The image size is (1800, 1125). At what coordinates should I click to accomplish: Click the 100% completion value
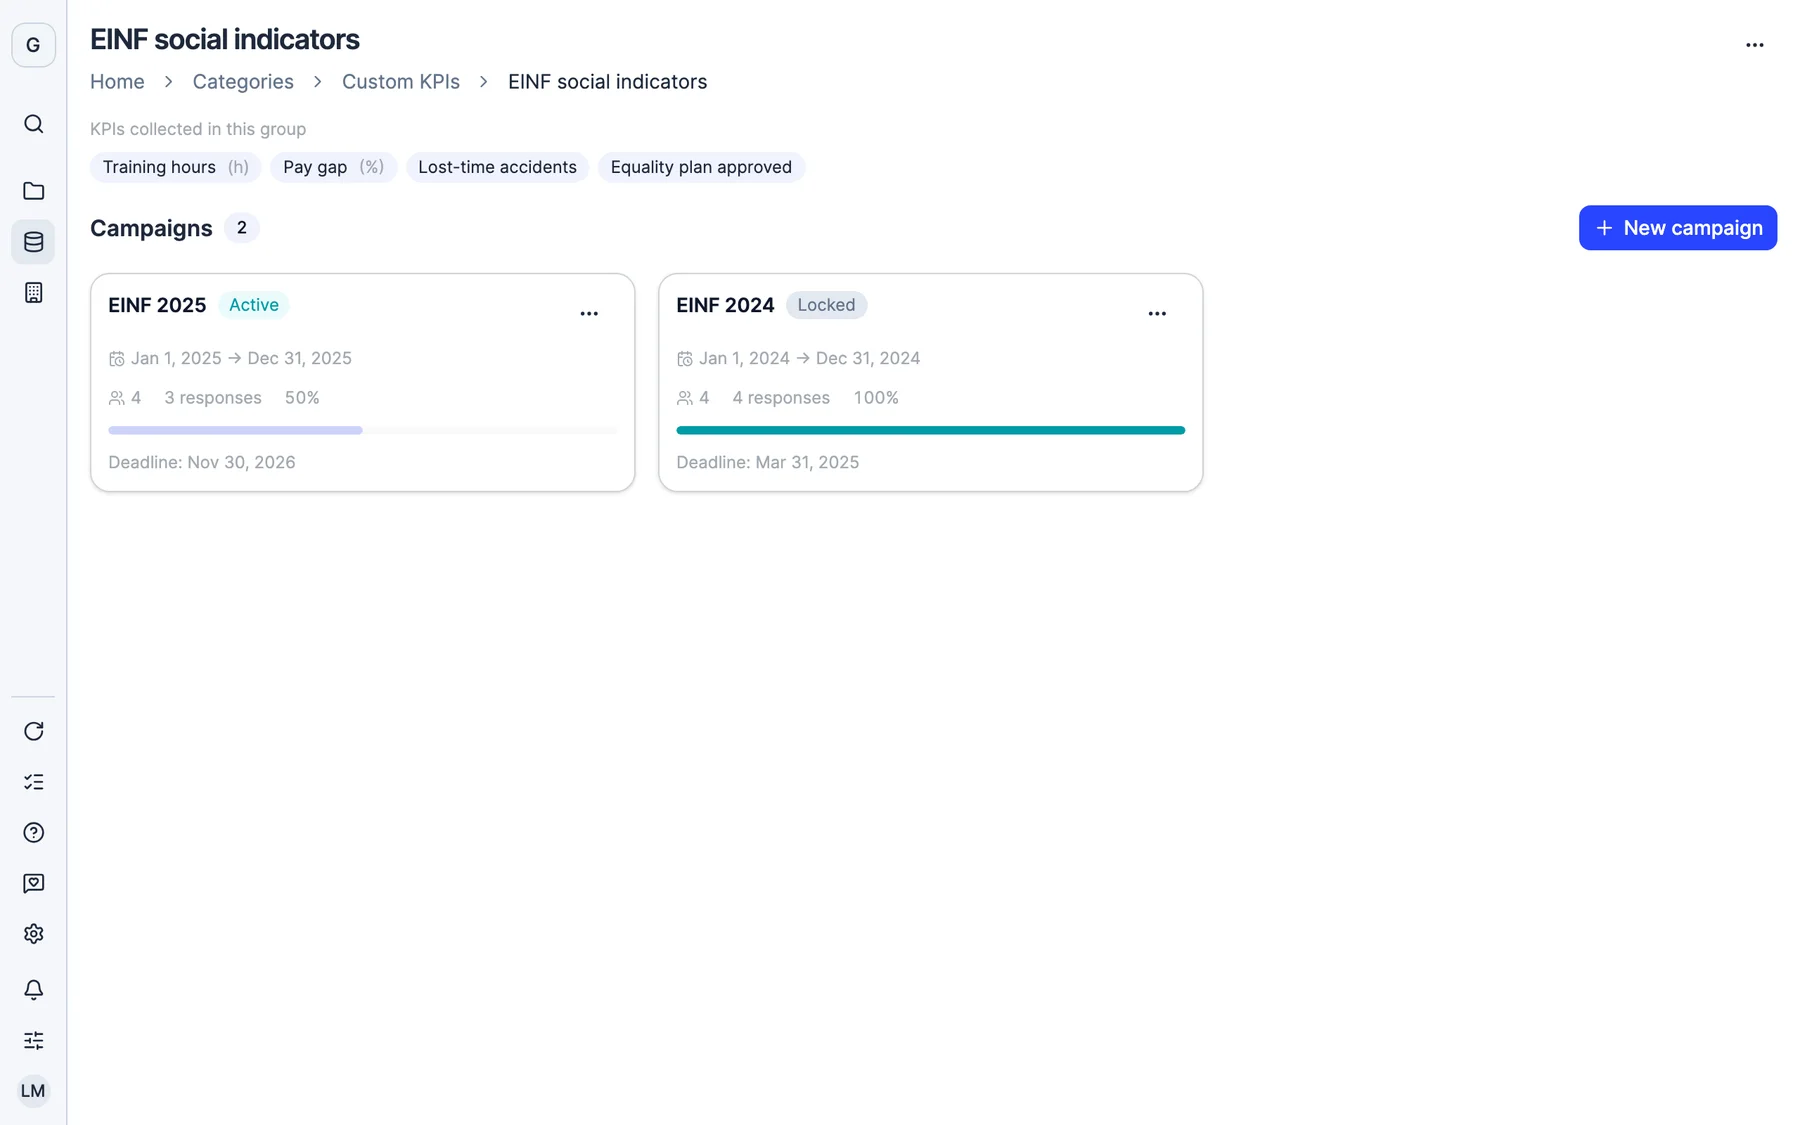point(876,398)
